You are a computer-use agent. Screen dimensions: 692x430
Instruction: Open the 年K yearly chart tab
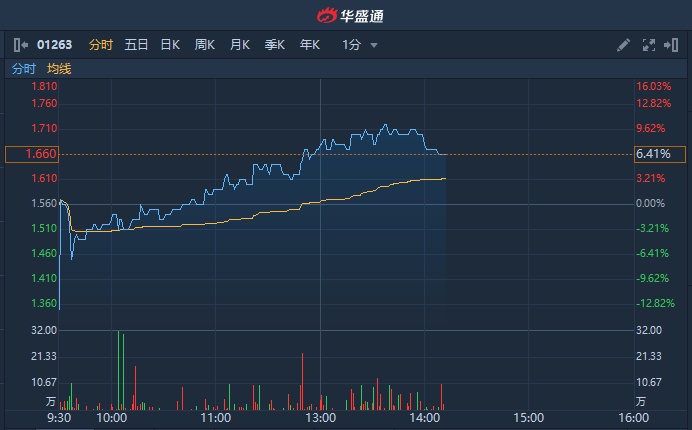(310, 45)
